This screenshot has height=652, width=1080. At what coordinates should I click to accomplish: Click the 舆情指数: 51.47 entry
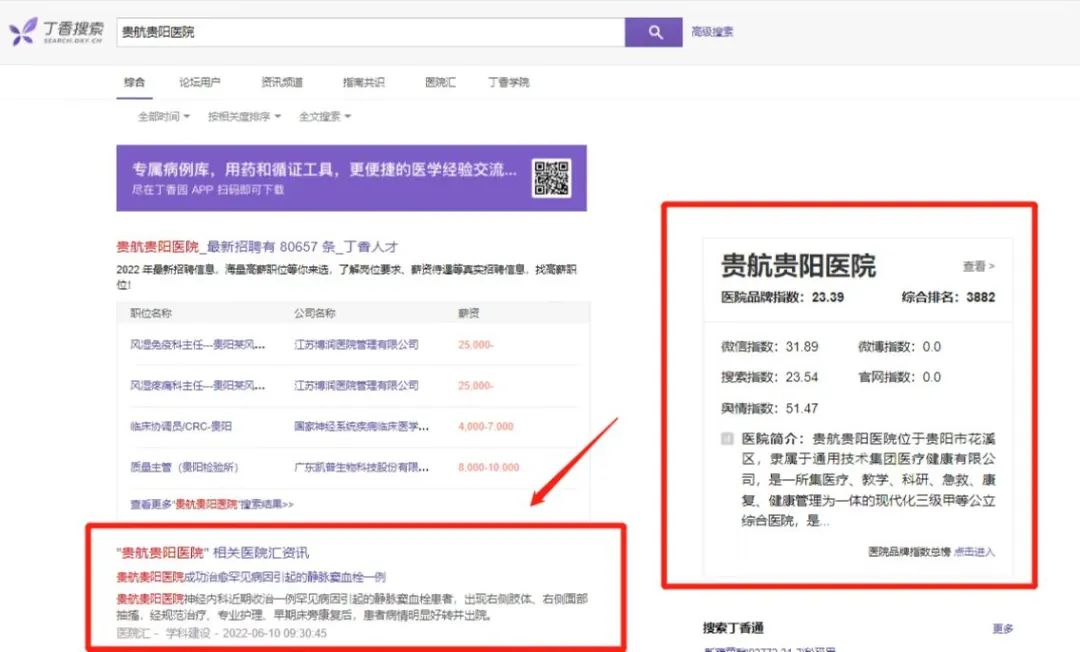click(x=770, y=408)
